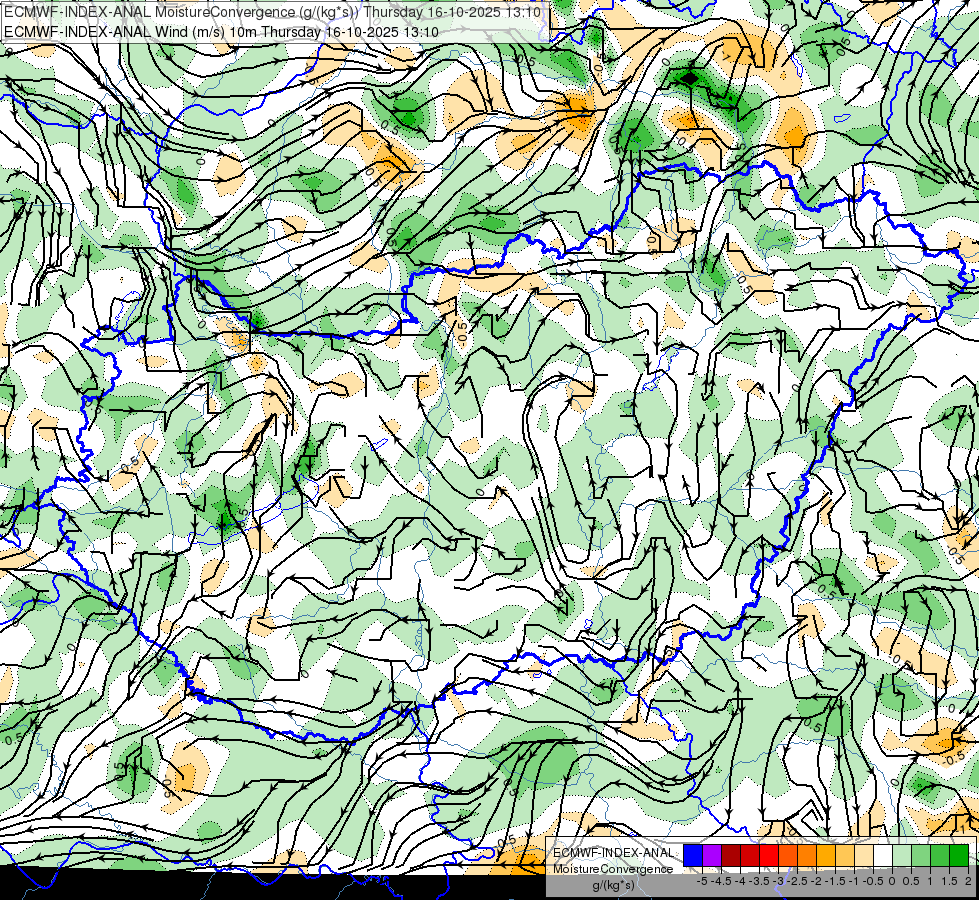This screenshot has width=979, height=900.
Task: Click the legend text MoistureConvergence
Action: point(613,869)
